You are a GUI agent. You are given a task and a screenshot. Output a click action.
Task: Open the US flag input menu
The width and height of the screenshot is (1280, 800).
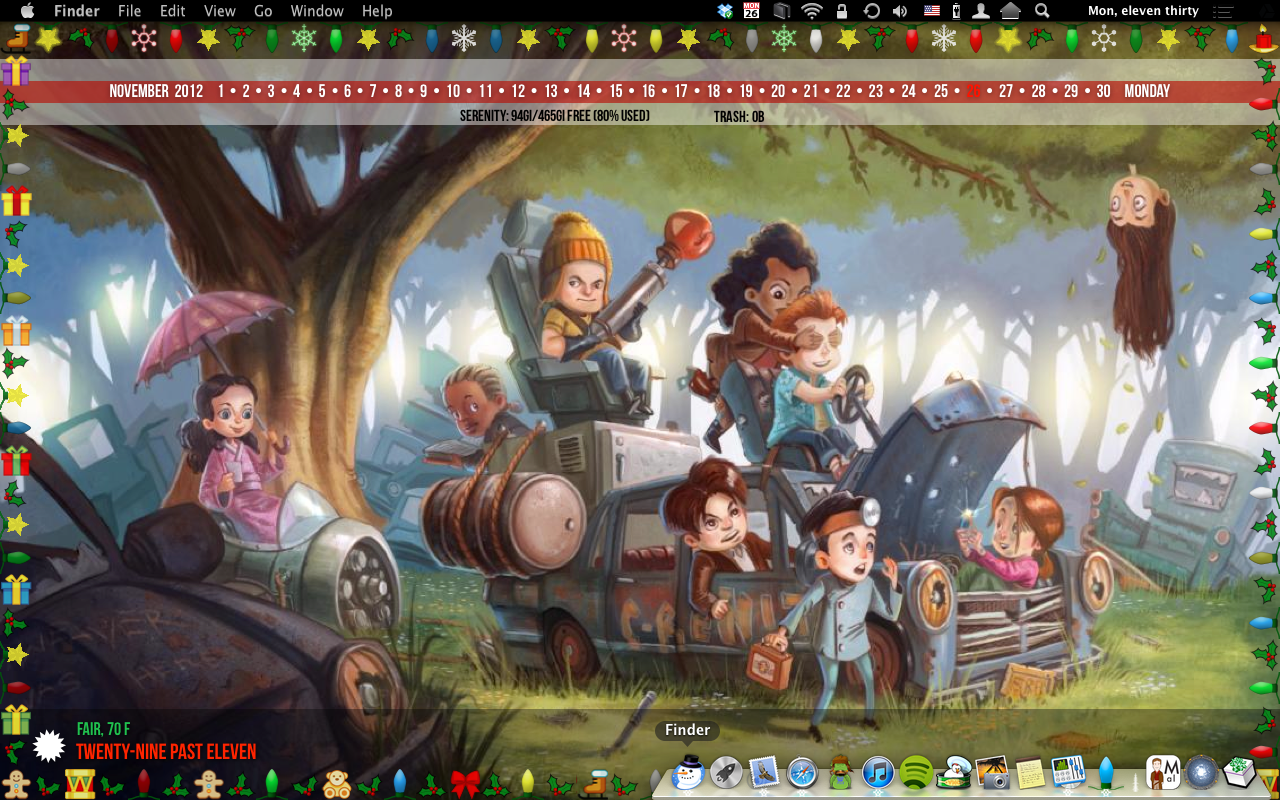[932, 11]
